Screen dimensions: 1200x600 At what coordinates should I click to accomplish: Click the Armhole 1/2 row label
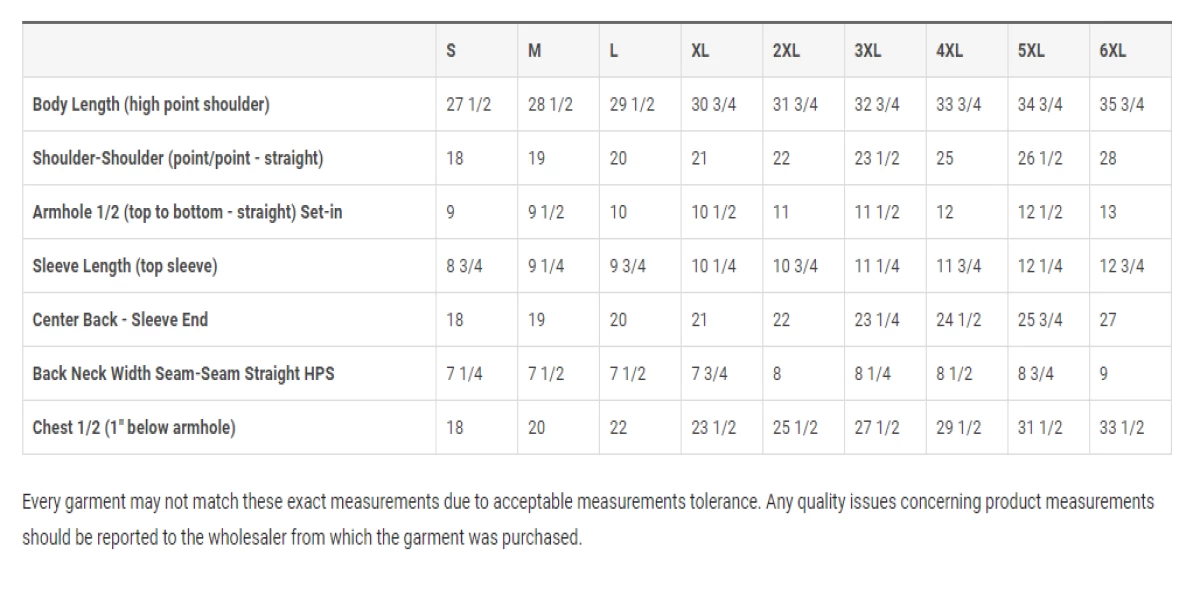[x=187, y=212]
